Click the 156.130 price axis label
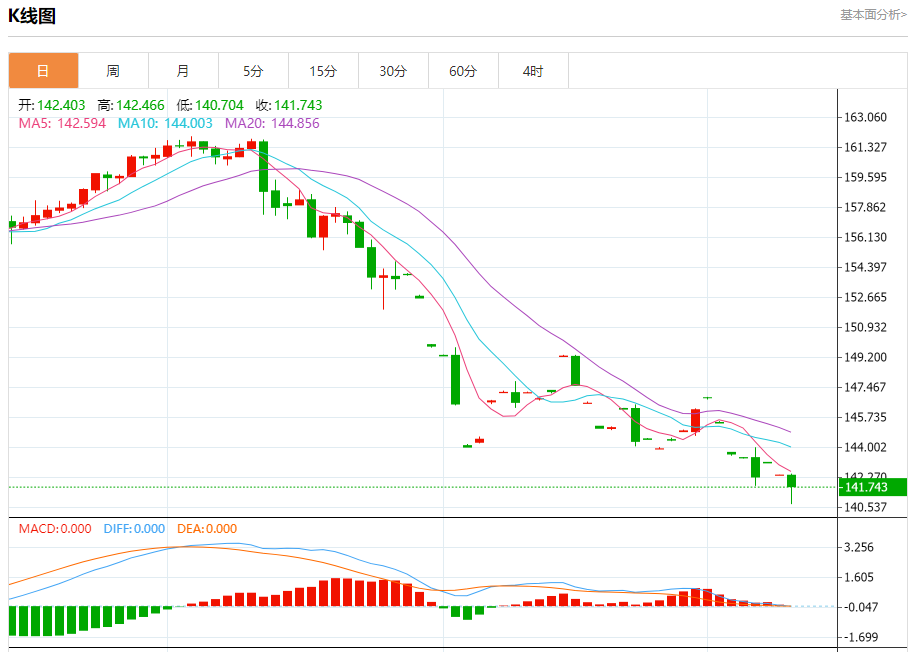The width and height of the screenshot is (912, 652). 865,237
